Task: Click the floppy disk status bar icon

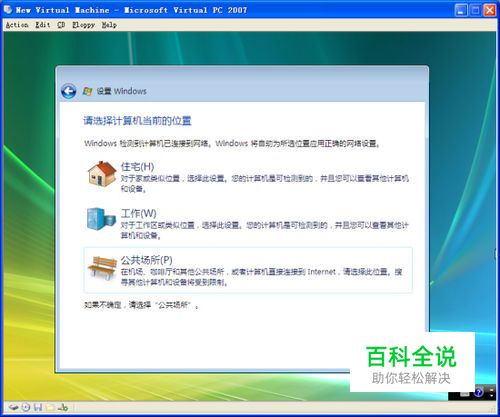Action: 38,407
